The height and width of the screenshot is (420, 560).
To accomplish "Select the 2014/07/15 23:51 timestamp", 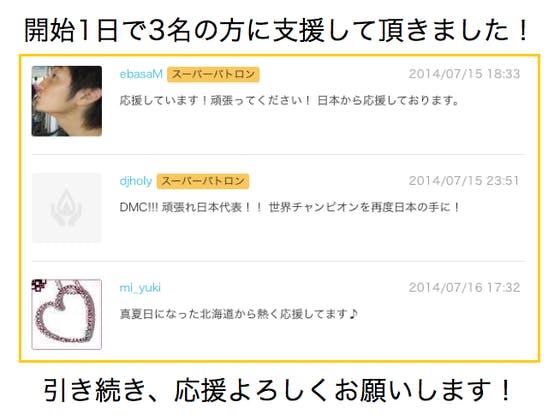I will coord(464,181).
